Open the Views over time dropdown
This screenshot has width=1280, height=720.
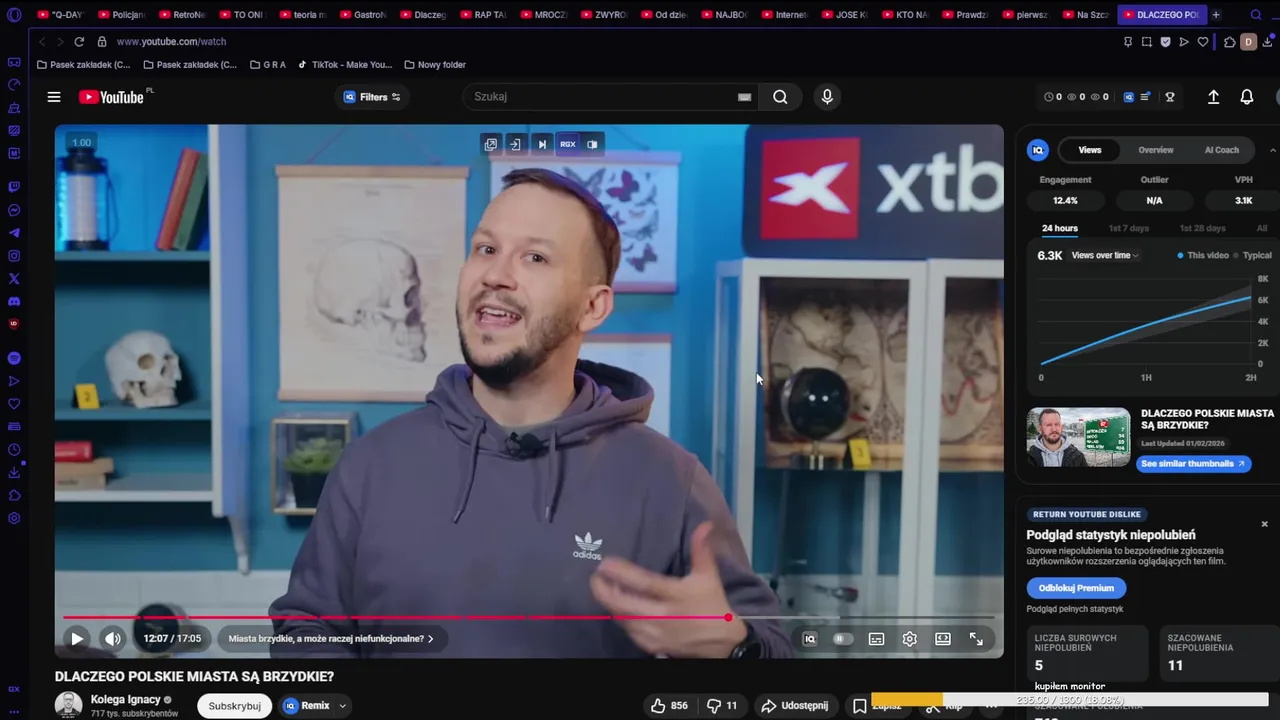click(x=1106, y=255)
